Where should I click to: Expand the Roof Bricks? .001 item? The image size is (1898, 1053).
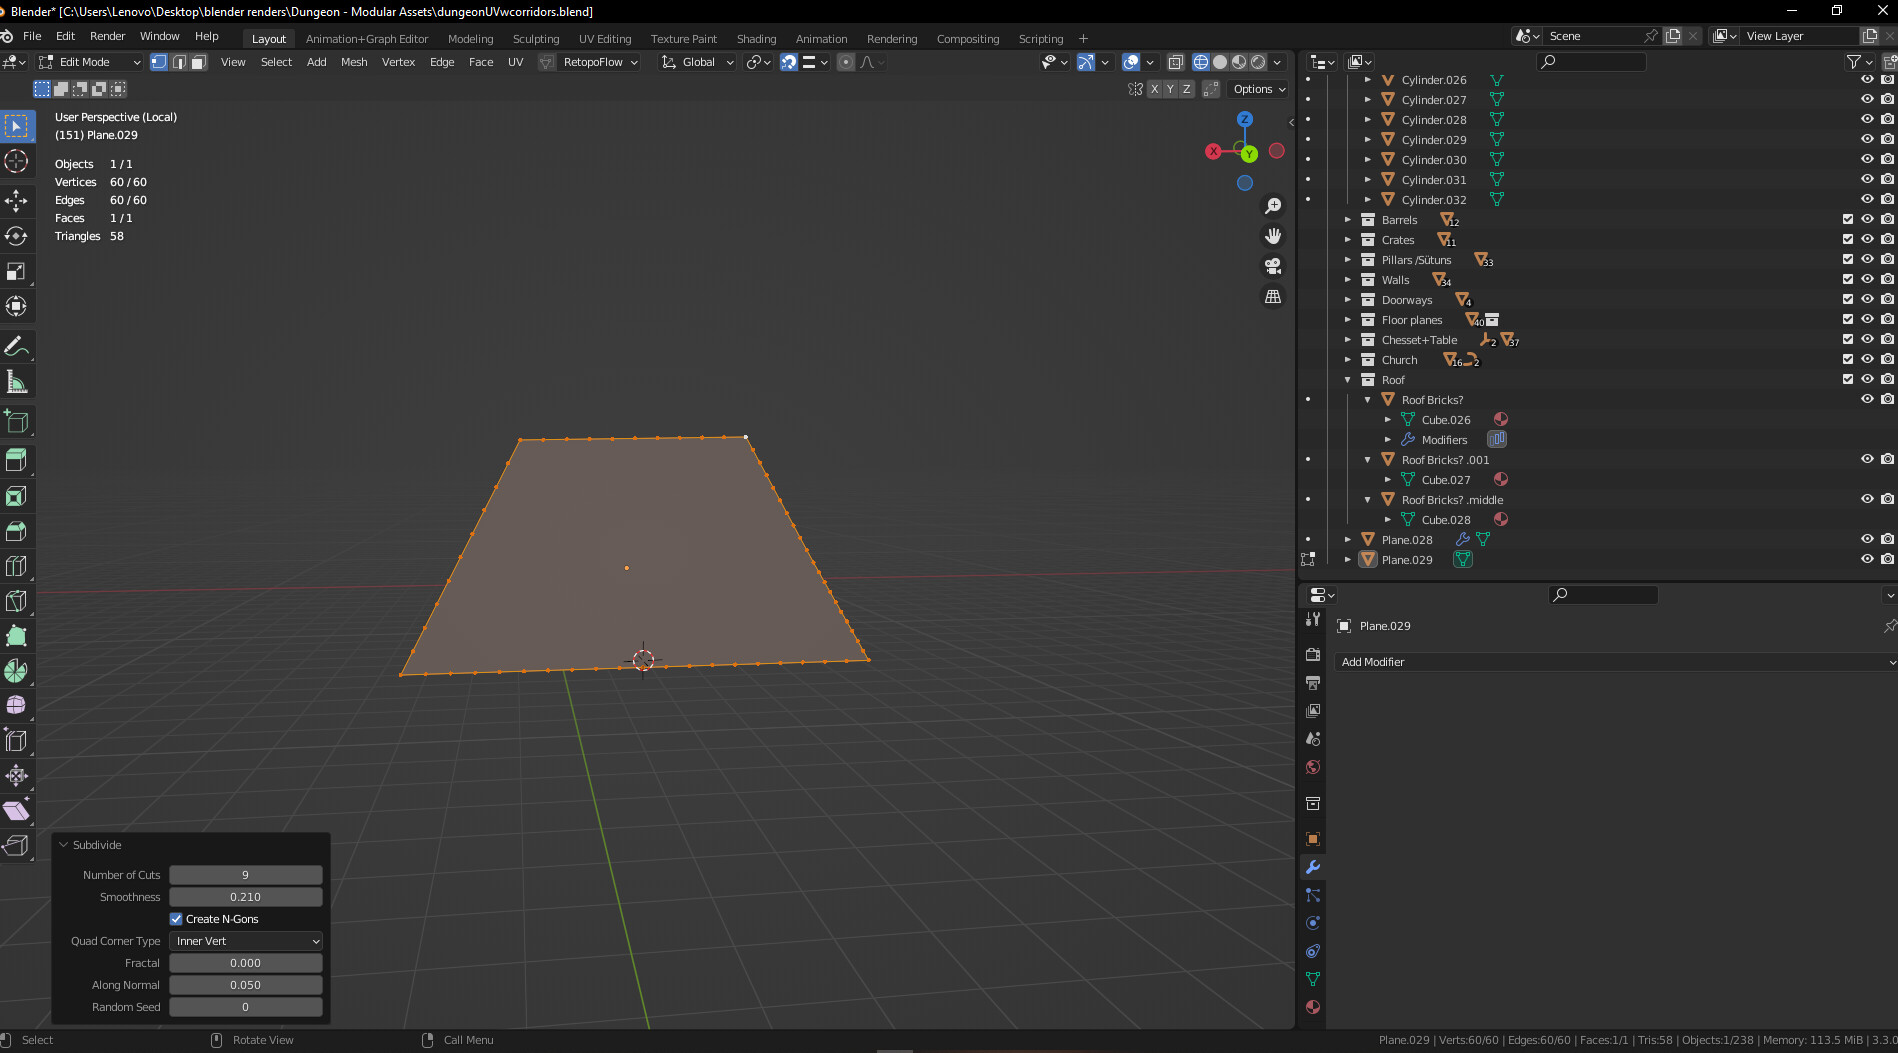click(x=1367, y=459)
